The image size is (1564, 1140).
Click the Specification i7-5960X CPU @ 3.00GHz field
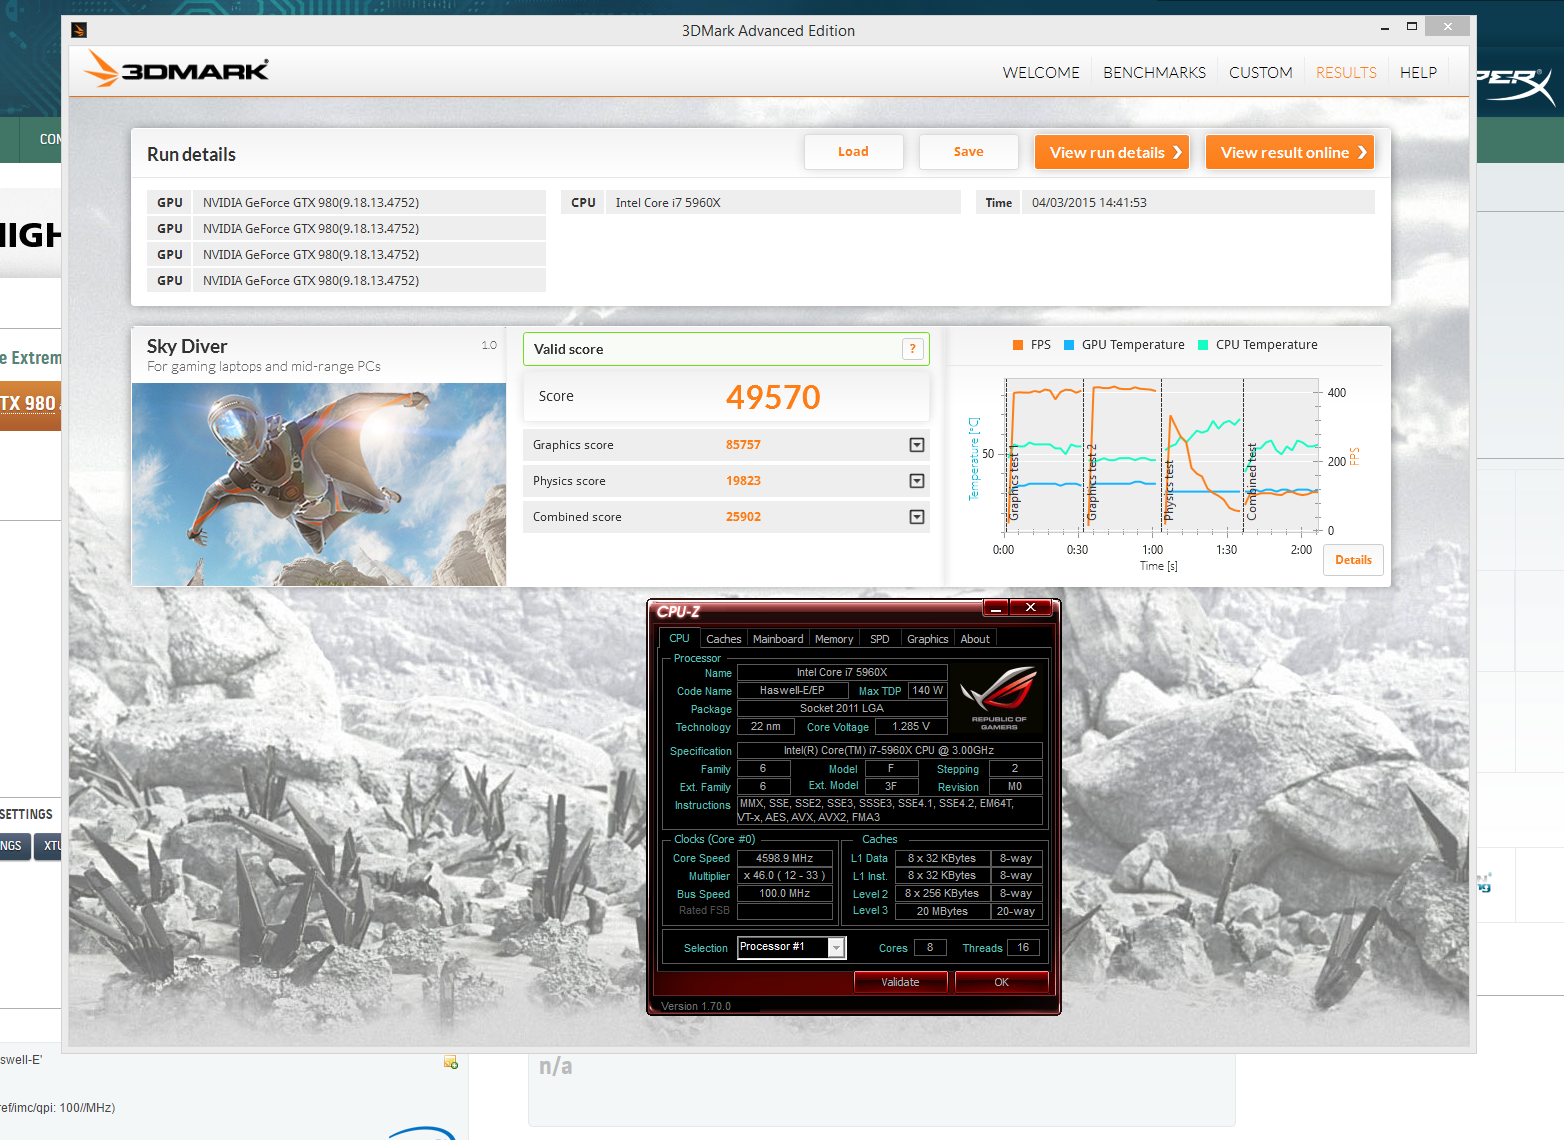889,750
